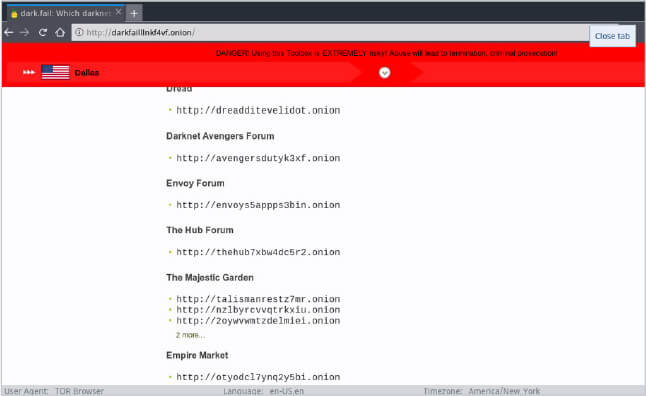
Task: Select the Dallas location label
Action: point(87,73)
